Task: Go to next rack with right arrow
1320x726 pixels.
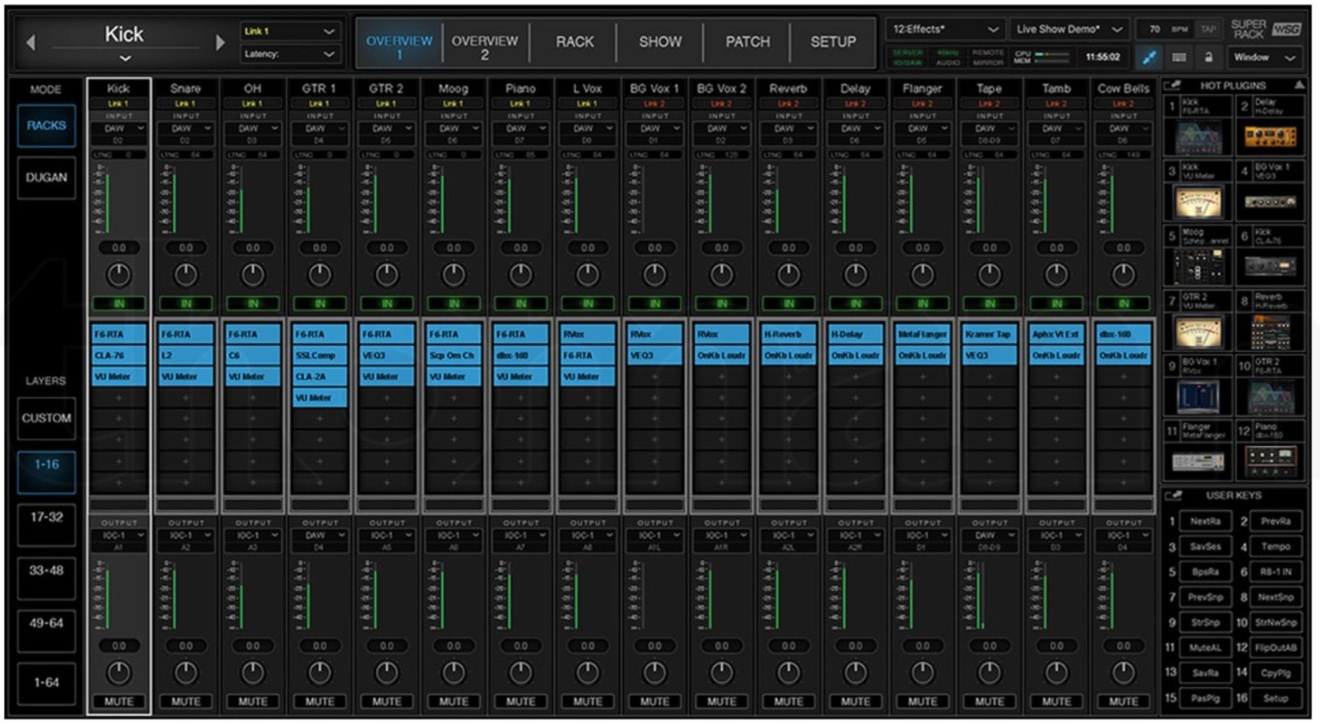Action: pyautogui.click(x=220, y=43)
